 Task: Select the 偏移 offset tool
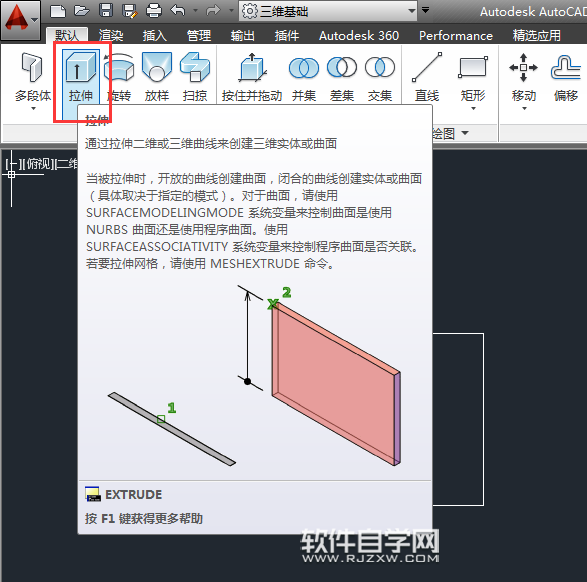(566, 77)
